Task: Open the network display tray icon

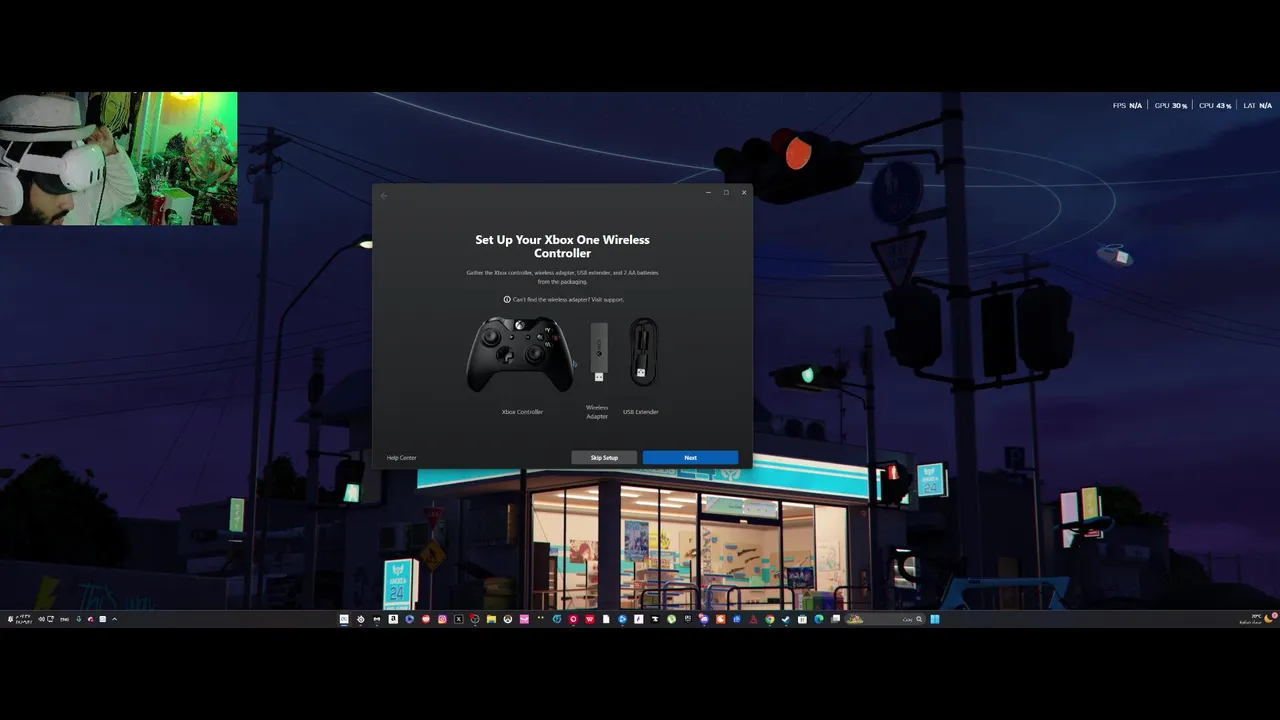Action: coord(50,619)
